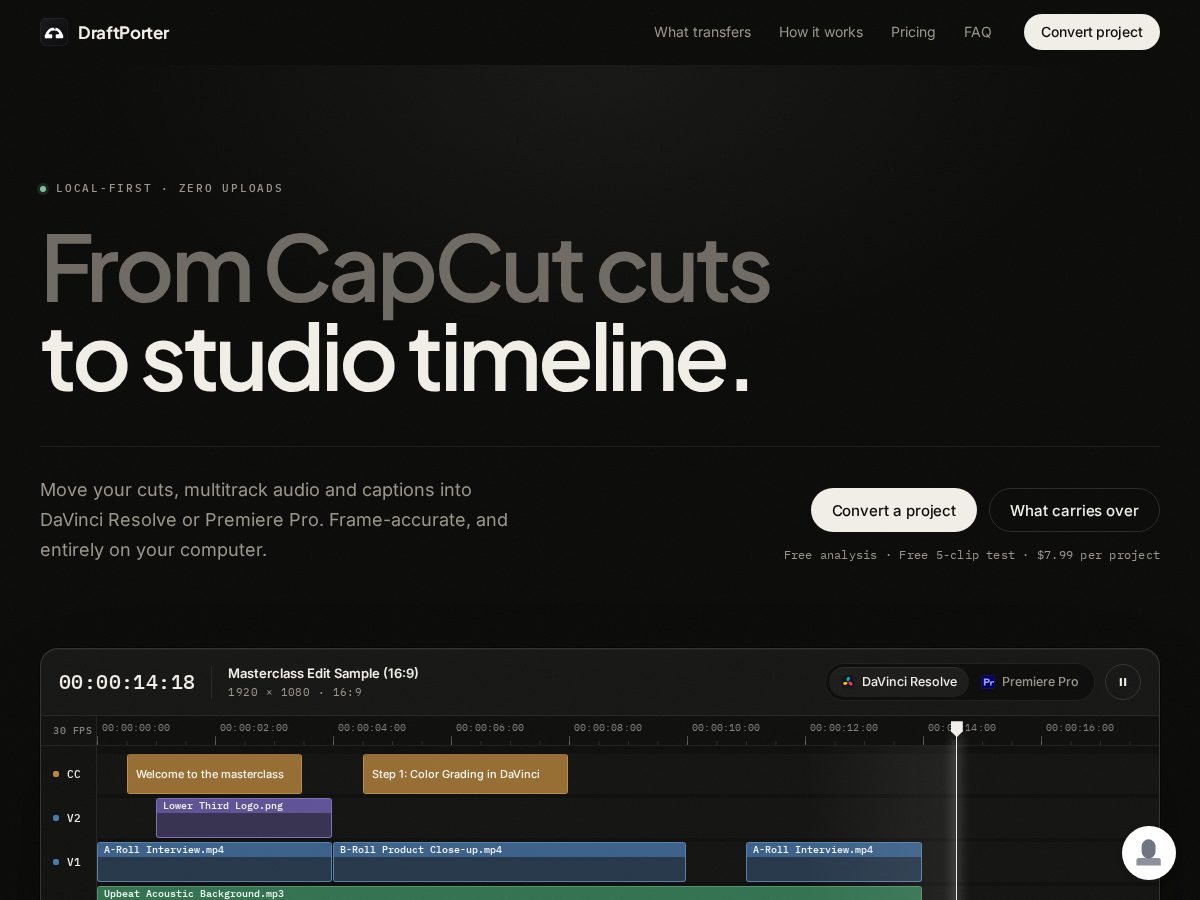Click the Convert a project hero button
The width and height of the screenshot is (1200, 900).
894,510
